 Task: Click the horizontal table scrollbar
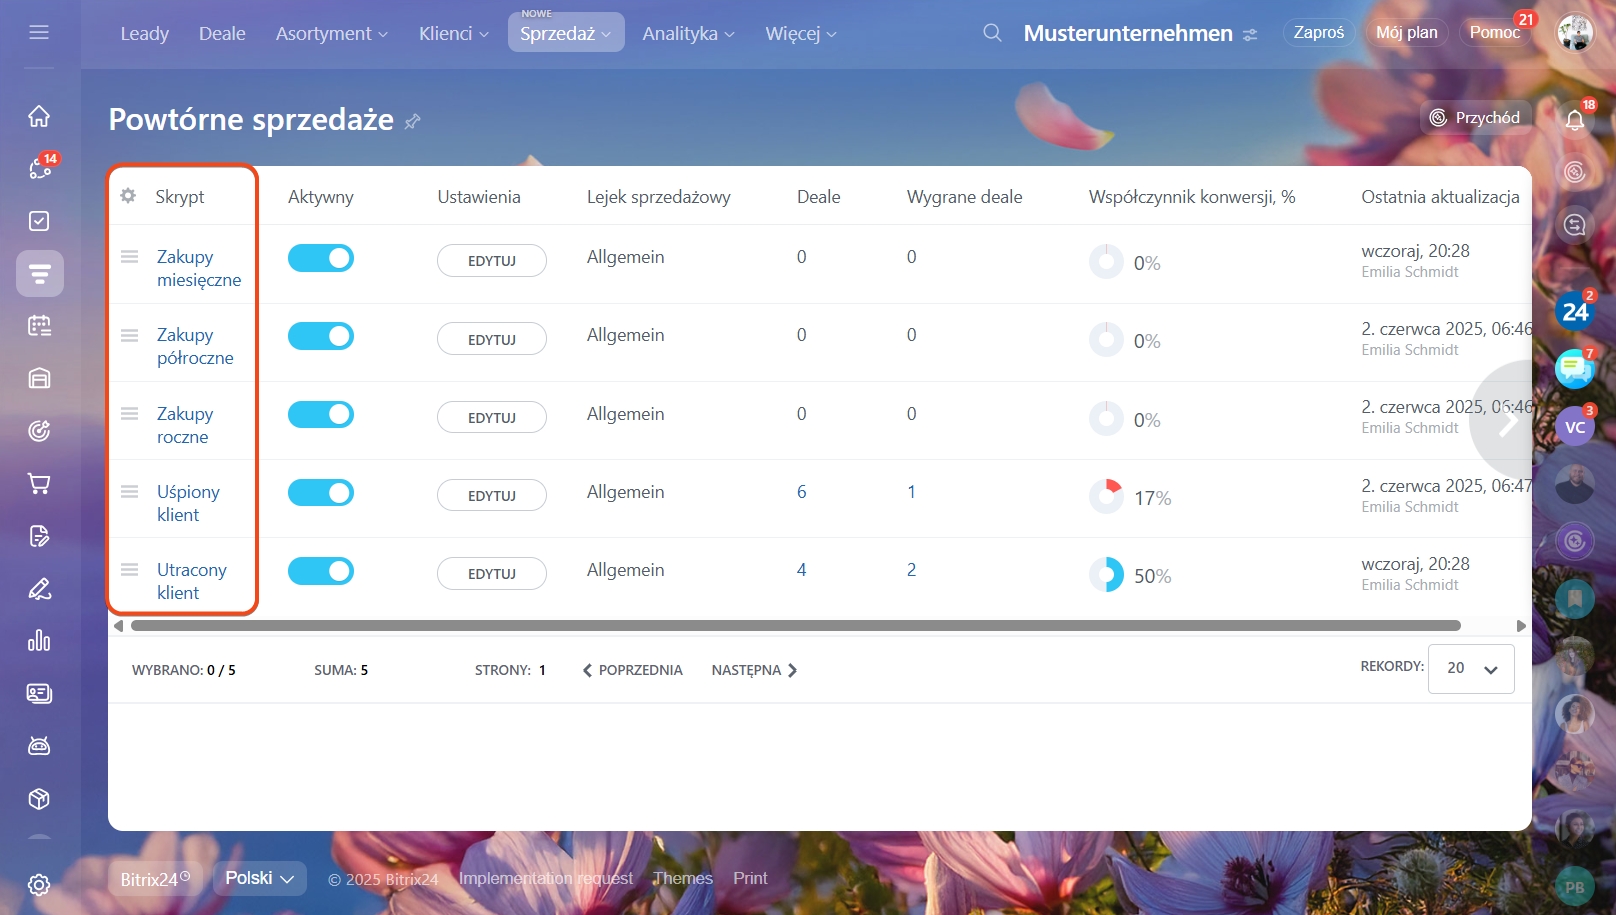(x=796, y=626)
